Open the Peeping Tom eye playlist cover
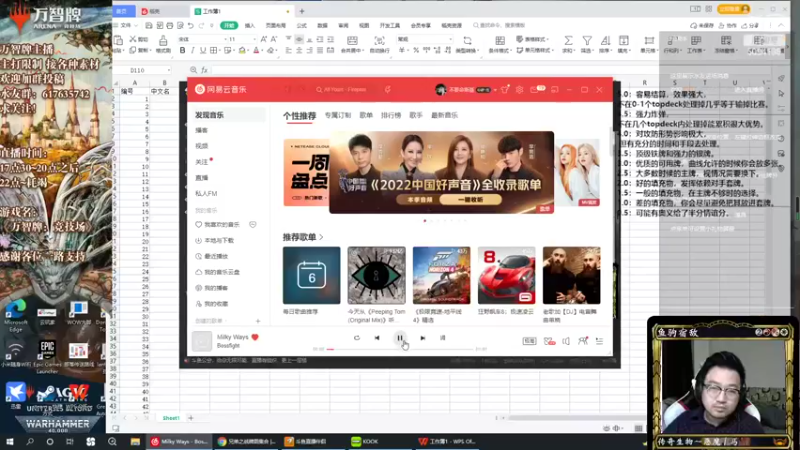Viewport: 800px width, 450px height. (x=377, y=276)
